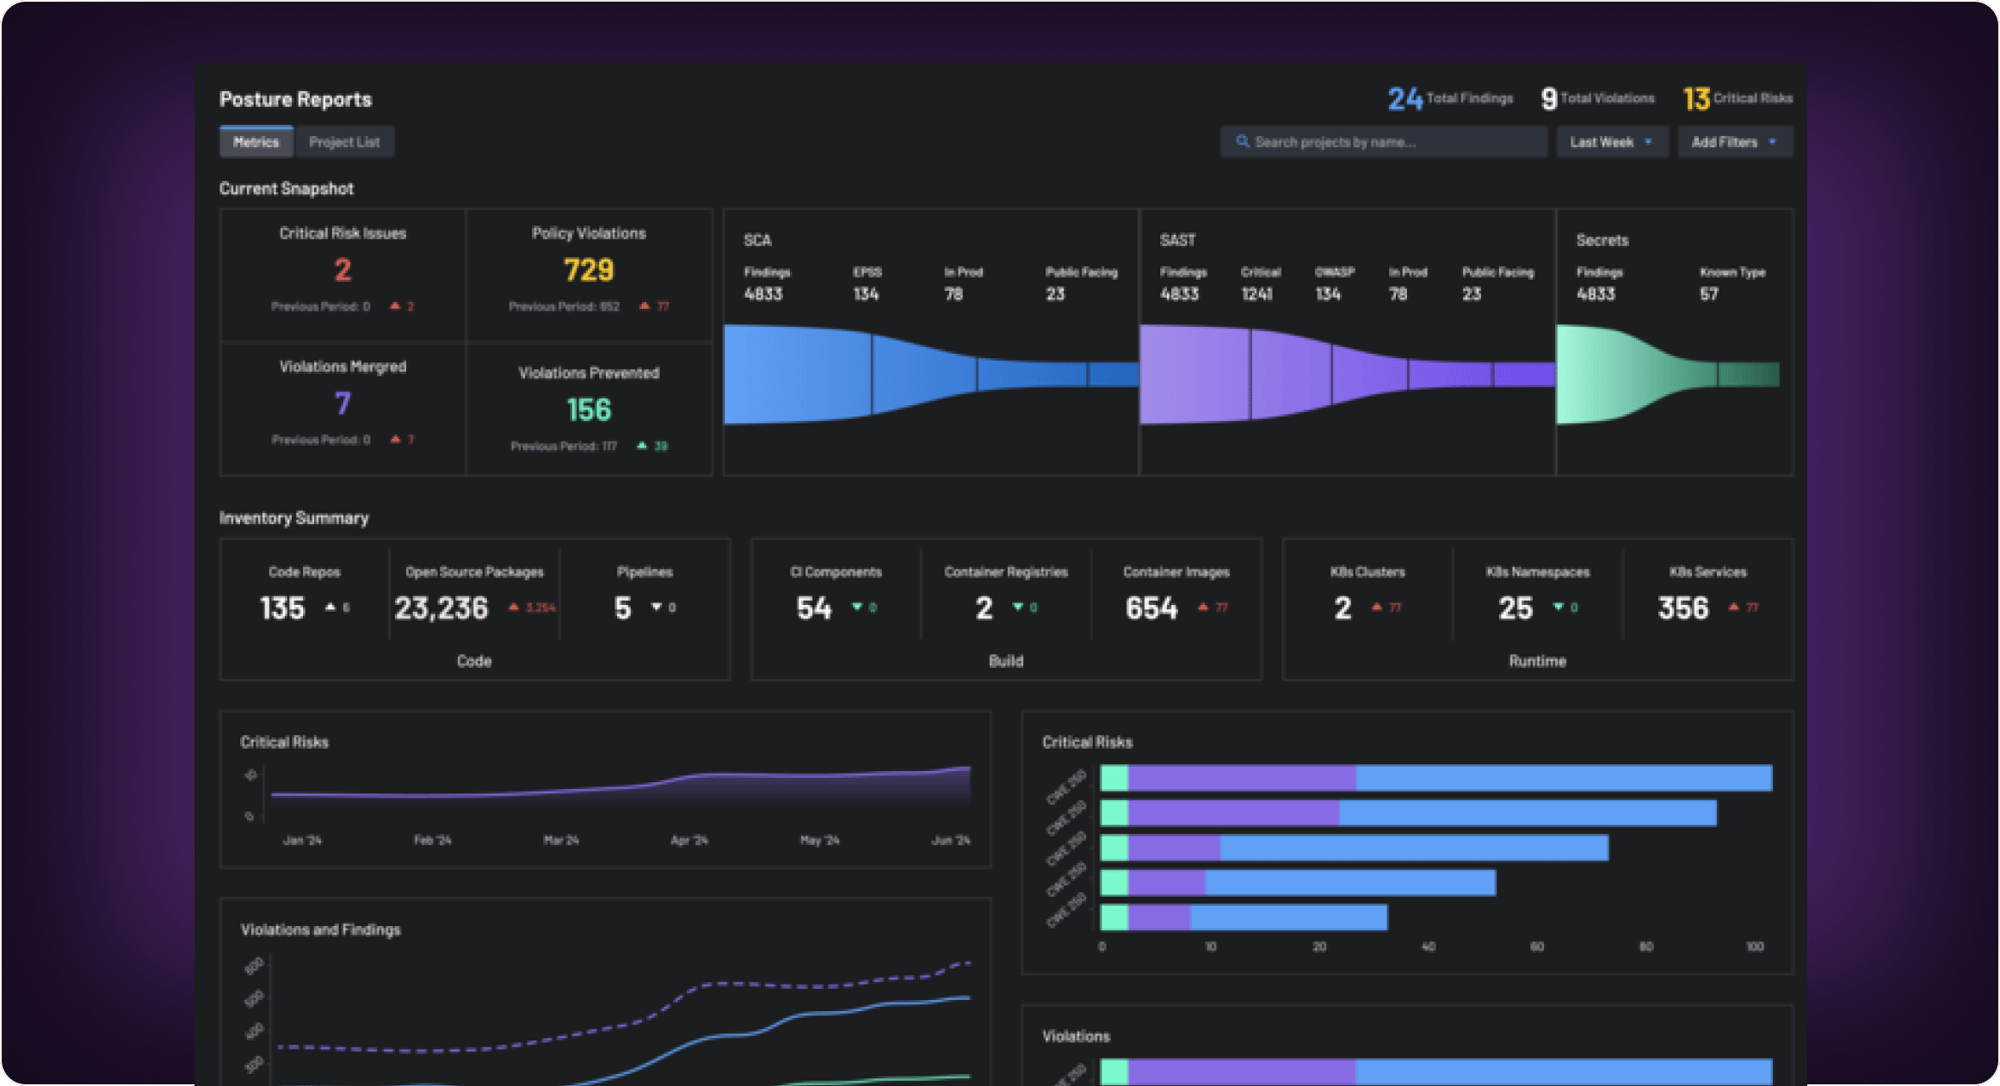Click the Current Snapshot section heading
This screenshot has width=2000, height=1086.
tap(286, 189)
